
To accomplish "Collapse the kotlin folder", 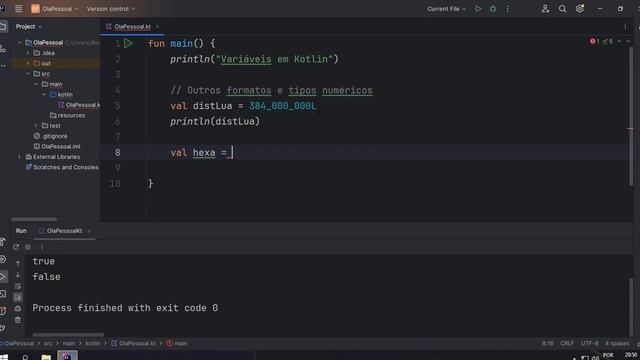I will tap(44, 94).
